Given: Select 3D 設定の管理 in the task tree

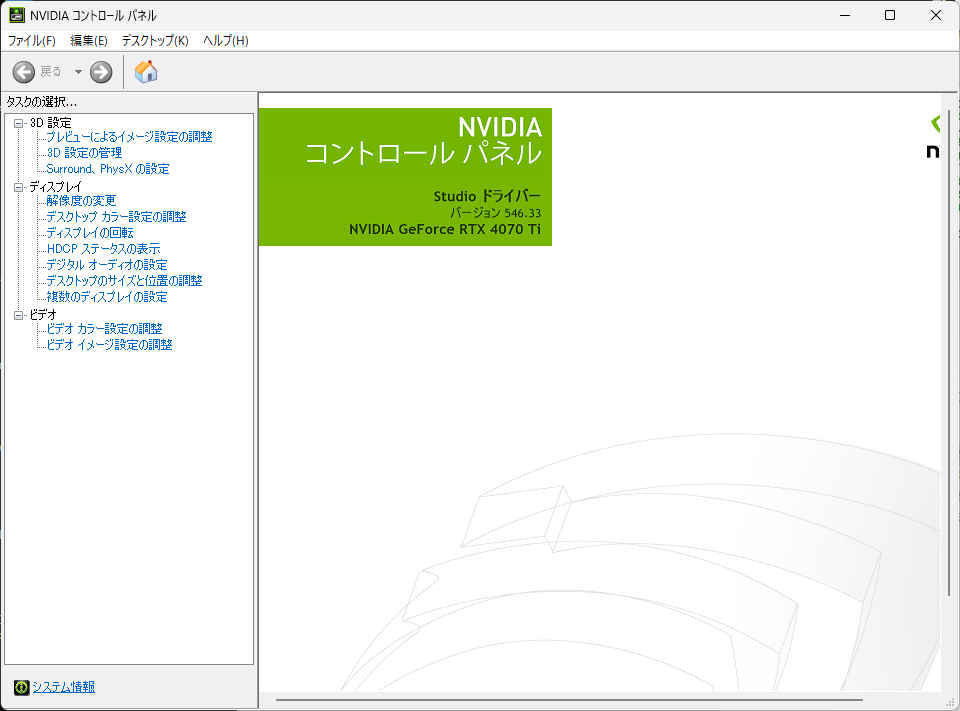Looking at the screenshot, I should pyautogui.click(x=84, y=153).
